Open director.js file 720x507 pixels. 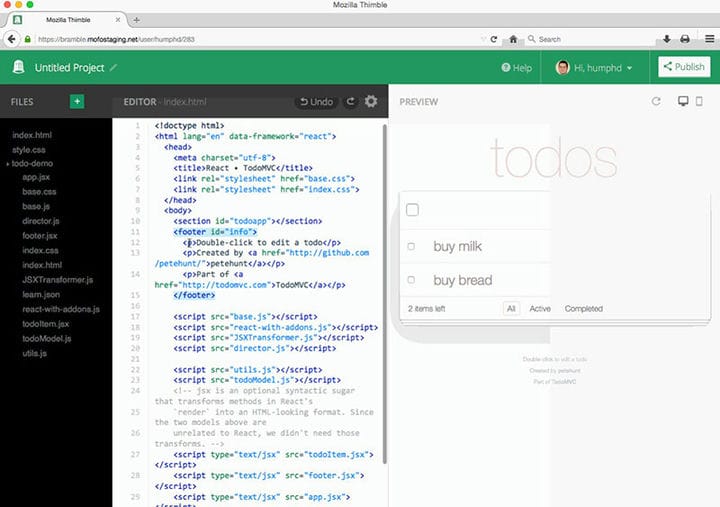[x=41, y=221]
